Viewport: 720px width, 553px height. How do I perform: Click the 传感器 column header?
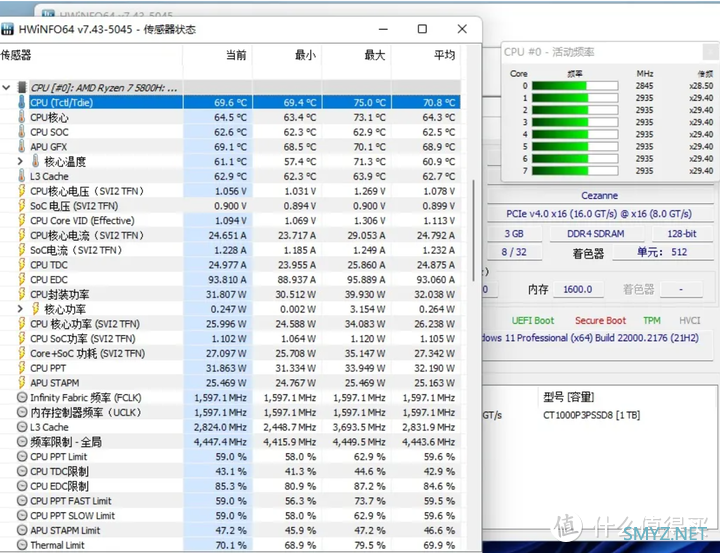16,56
